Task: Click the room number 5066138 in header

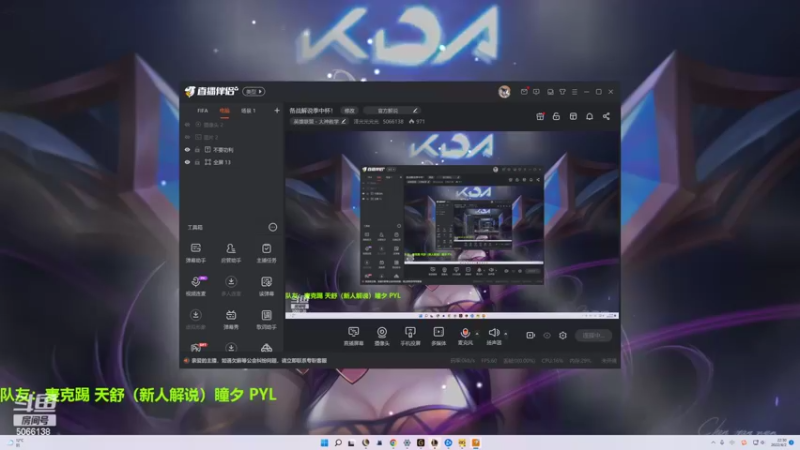Action: point(393,122)
